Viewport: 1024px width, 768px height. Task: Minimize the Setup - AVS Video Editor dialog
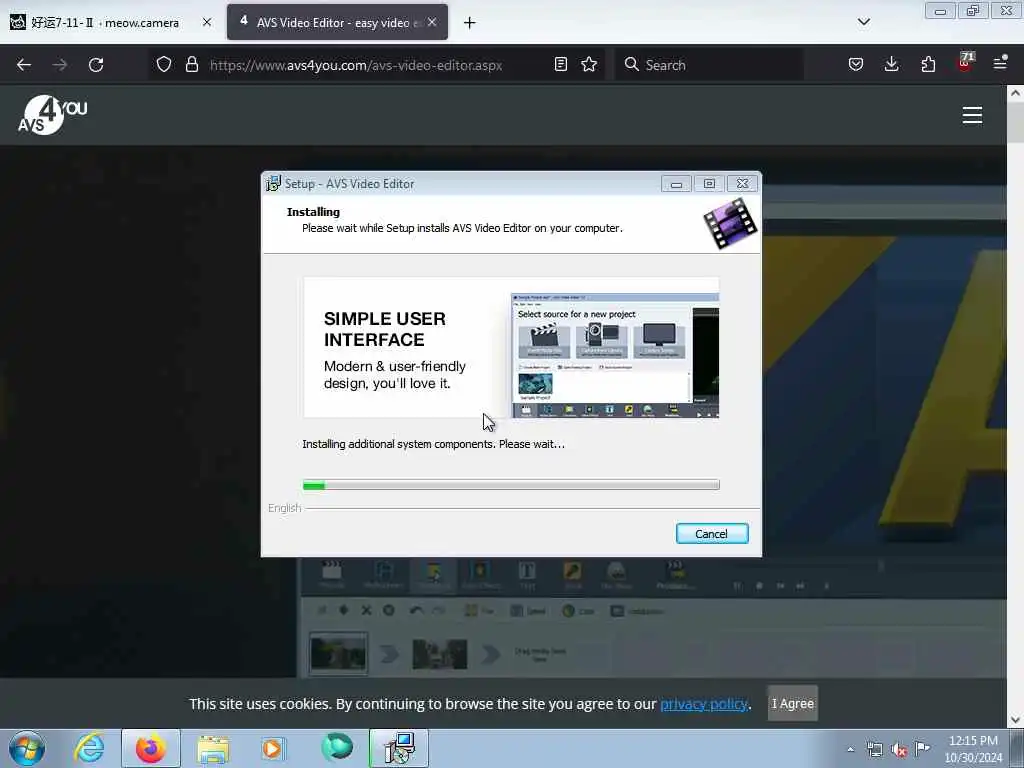[x=676, y=184]
